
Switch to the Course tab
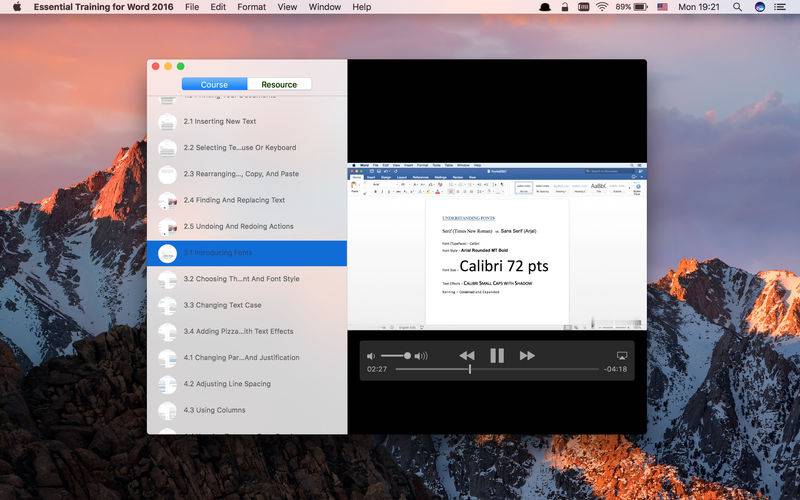tap(214, 84)
